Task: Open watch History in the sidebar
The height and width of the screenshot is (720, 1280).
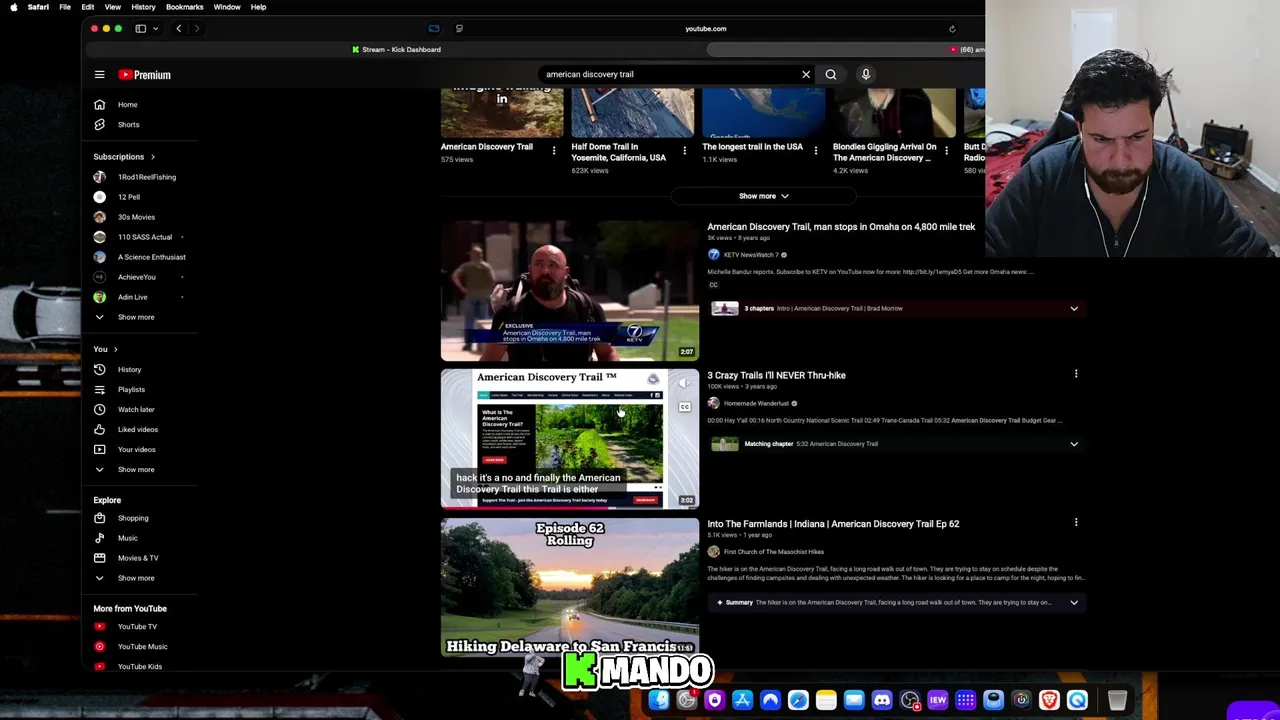Action: tap(129, 369)
